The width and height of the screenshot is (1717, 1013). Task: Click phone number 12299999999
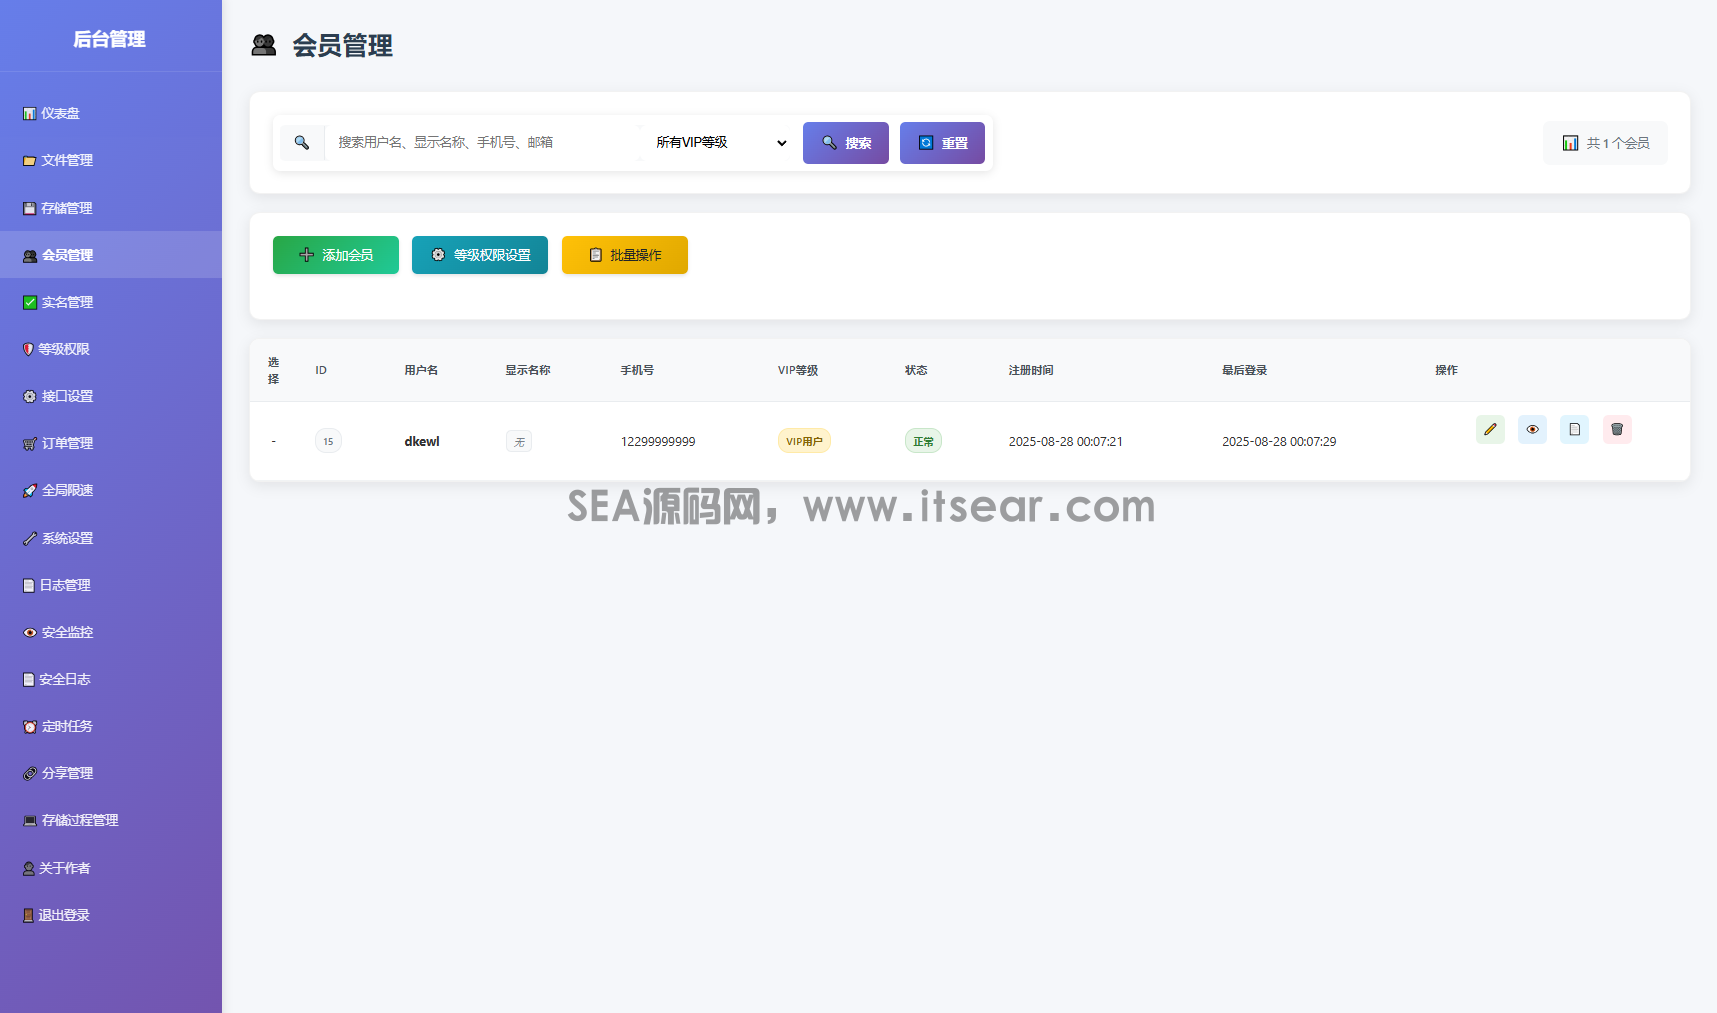point(658,441)
